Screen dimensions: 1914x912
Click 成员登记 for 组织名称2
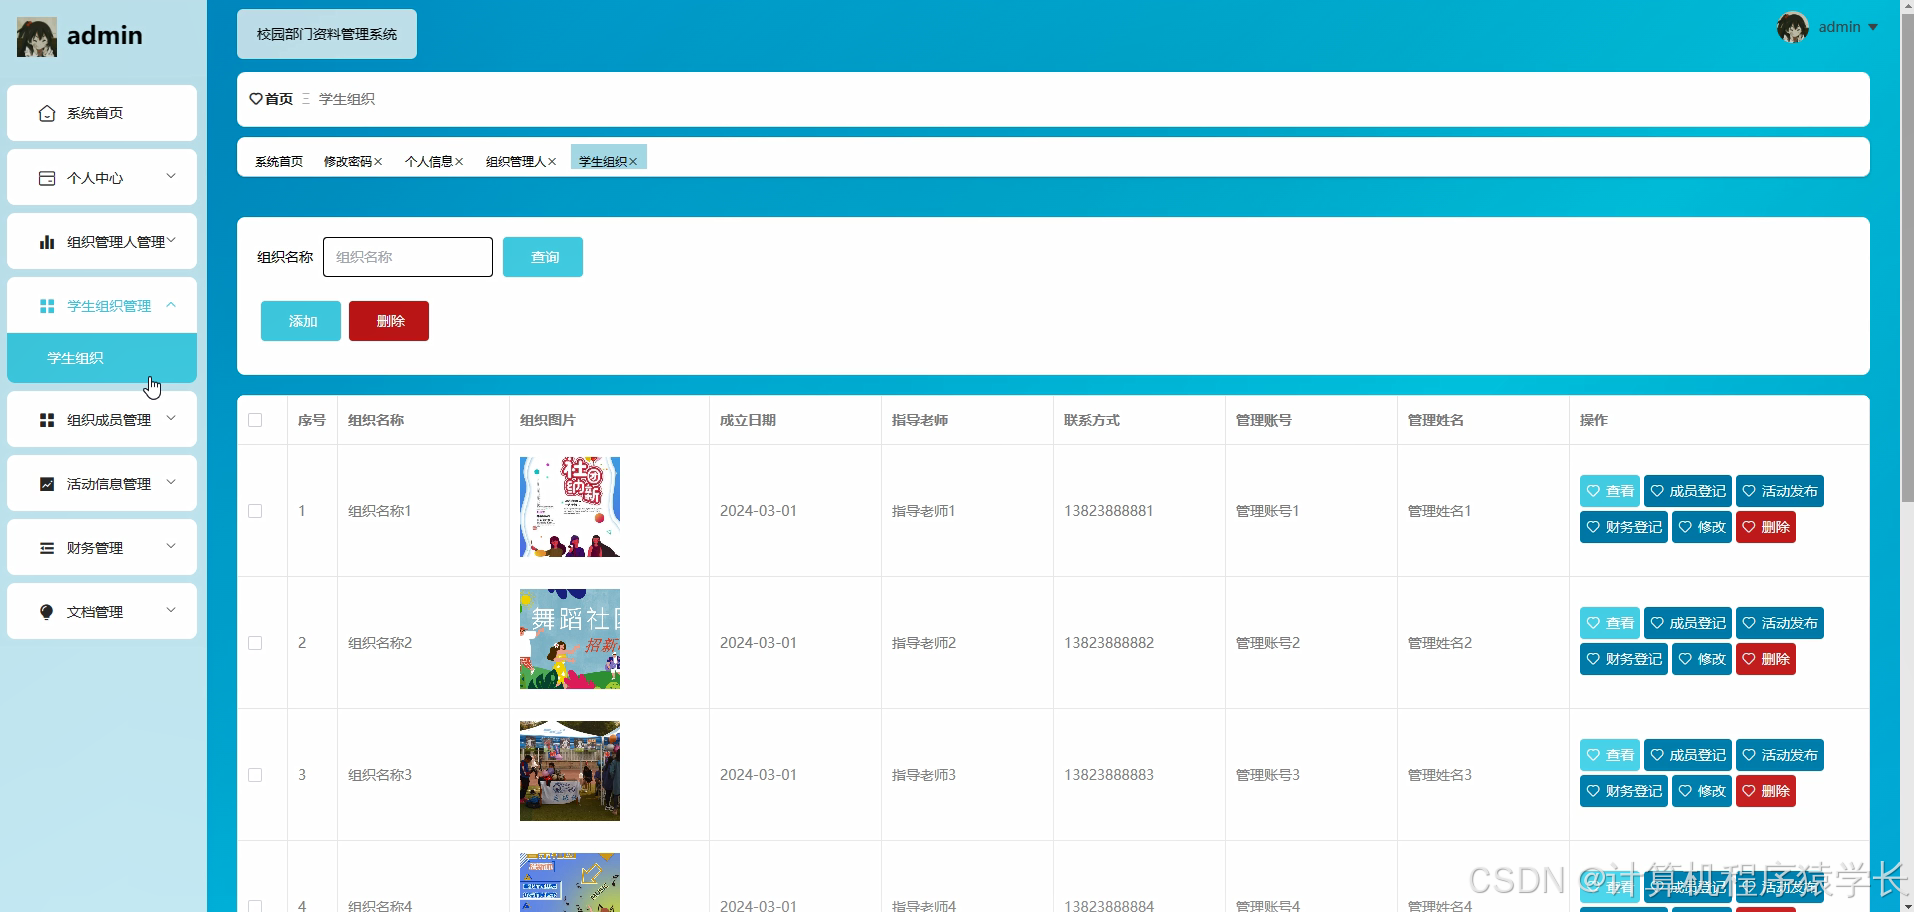(x=1688, y=623)
